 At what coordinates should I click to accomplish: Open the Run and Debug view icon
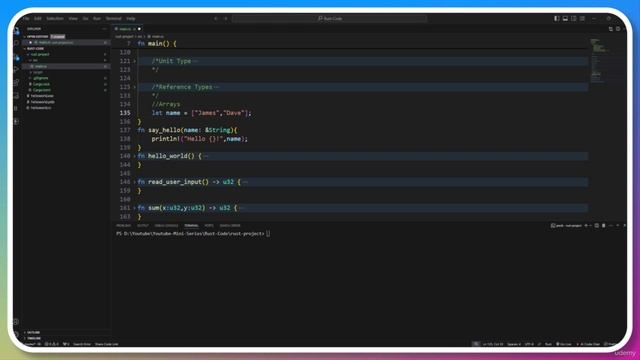(17, 70)
